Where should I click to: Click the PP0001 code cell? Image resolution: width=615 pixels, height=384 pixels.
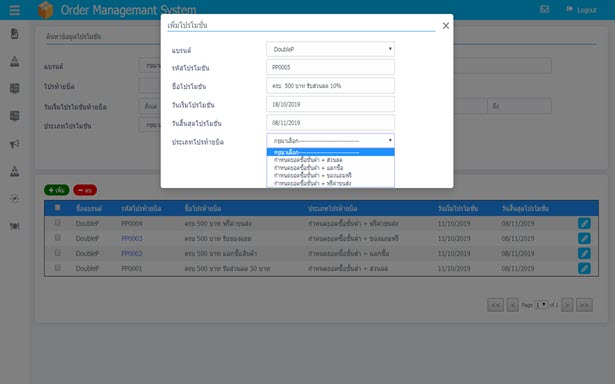click(132, 269)
